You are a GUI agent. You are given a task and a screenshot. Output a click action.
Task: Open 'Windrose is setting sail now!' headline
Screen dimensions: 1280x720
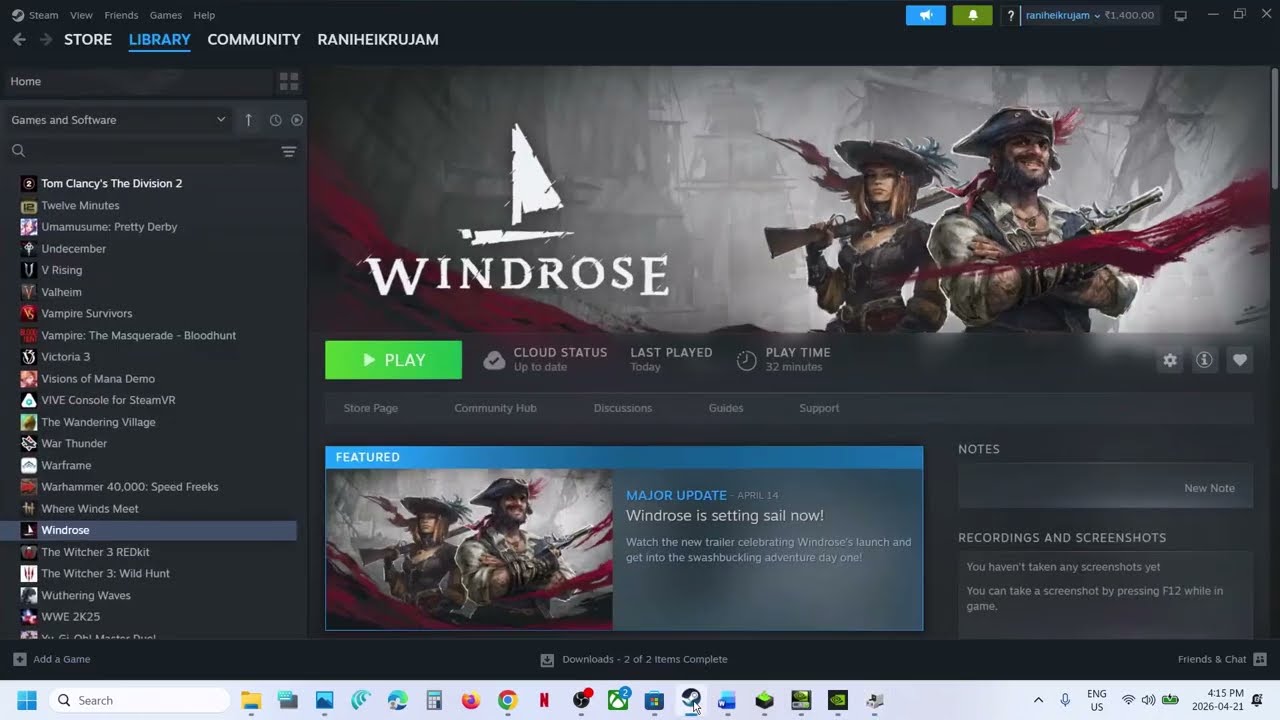[x=725, y=516]
